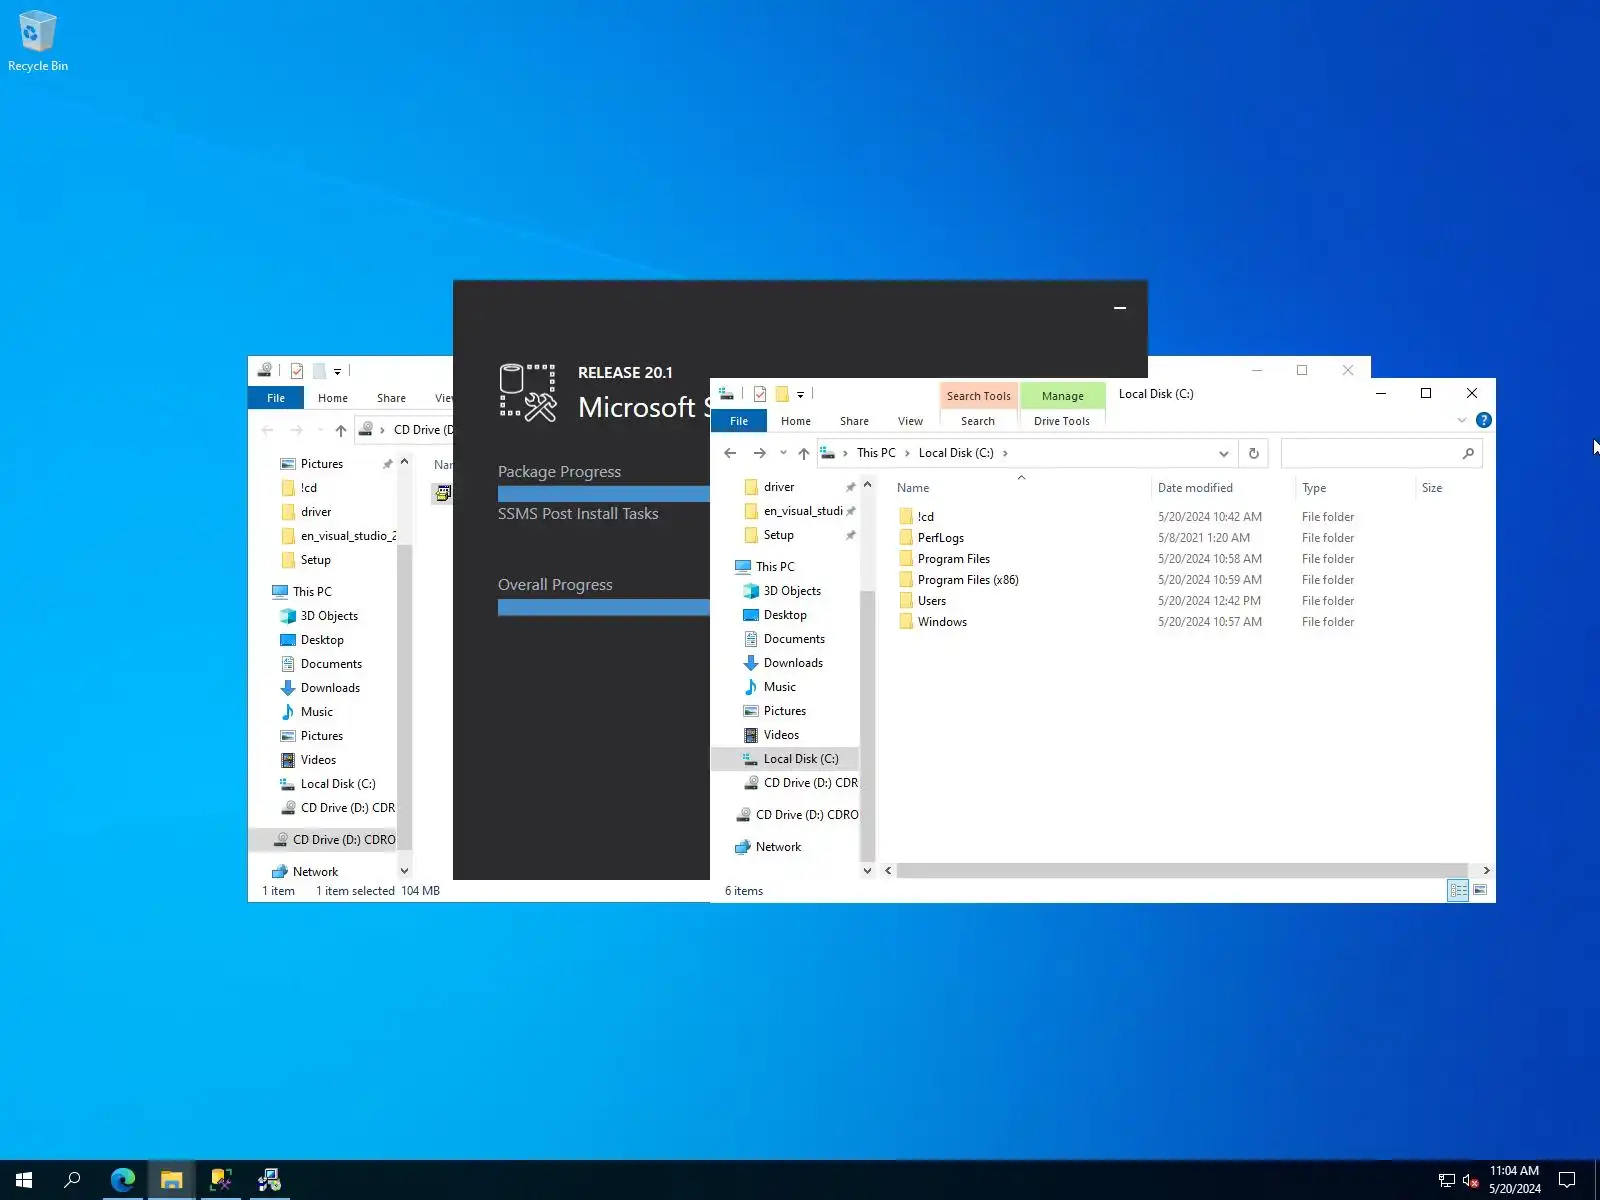The image size is (1600, 1200).
Task: Refresh the Local Disk (C:) folder view
Action: pos(1253,453)
